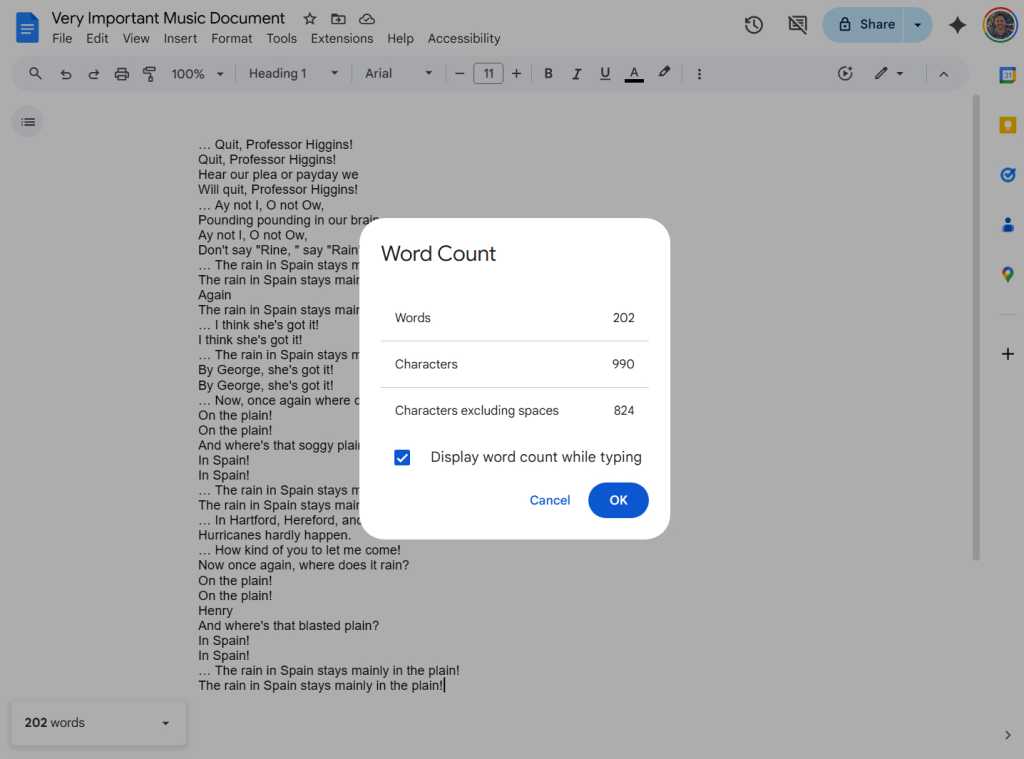Open the Gemini sparkle icon
The image size is (1024, 759).
coord(957,25)
